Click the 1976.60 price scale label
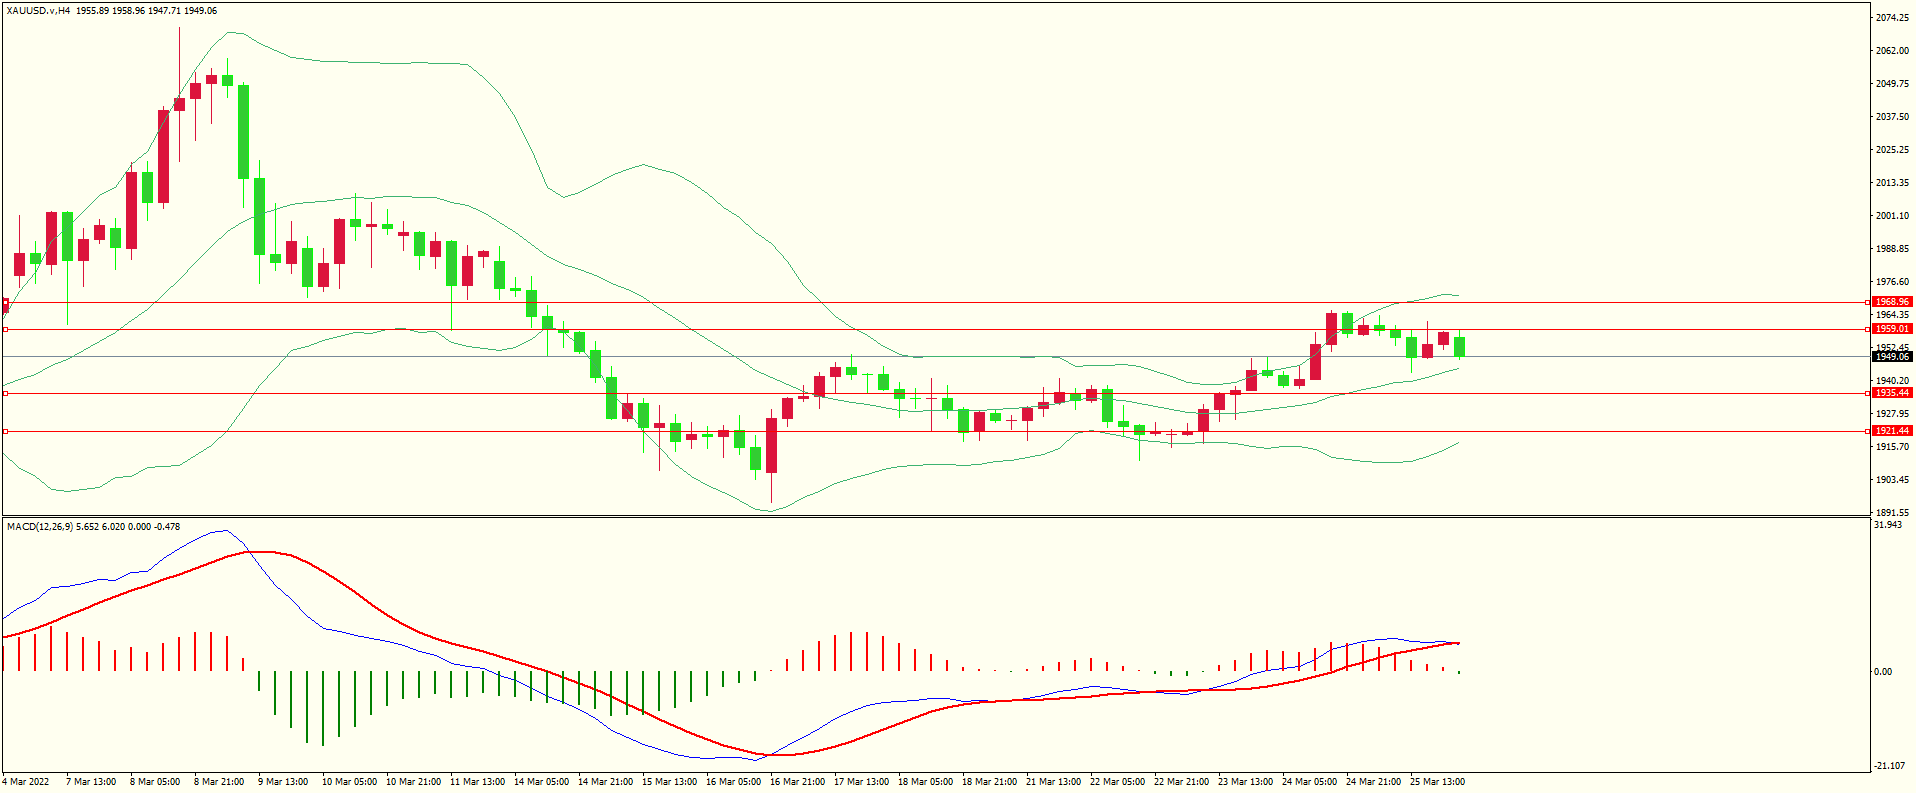The width and height of the screenshot is (1916, 793). (x=1893, y=282)
